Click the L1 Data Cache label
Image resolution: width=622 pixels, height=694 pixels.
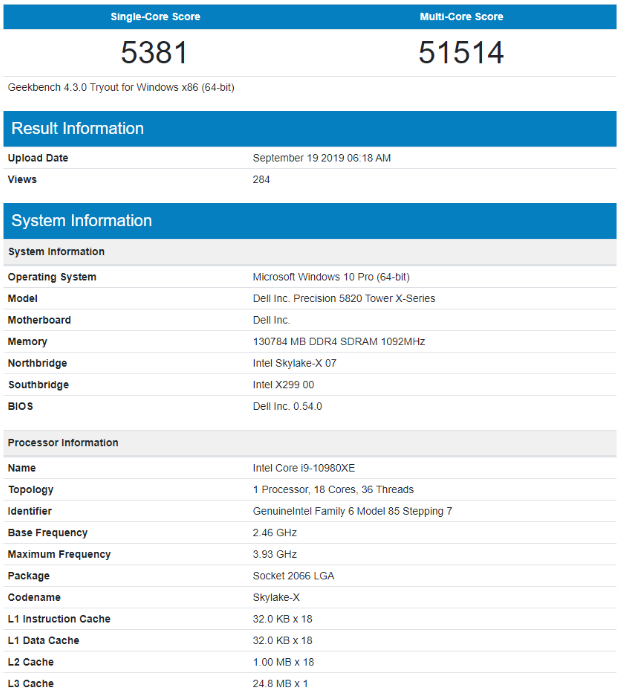[x=43, y=641]
